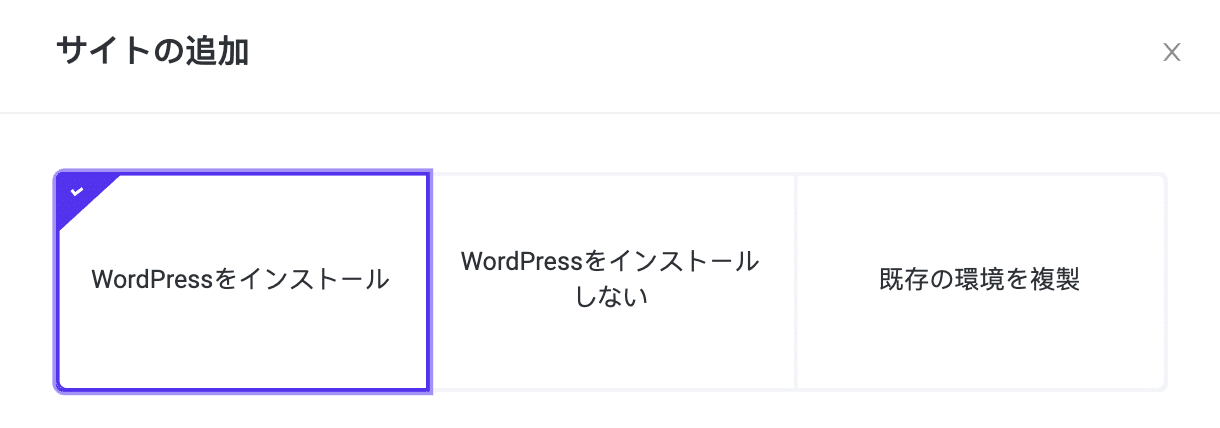The width and height of the screenshot is (1220, 428).
Task: Select 既存の環境を複製 option card
Action: point(981,281)
